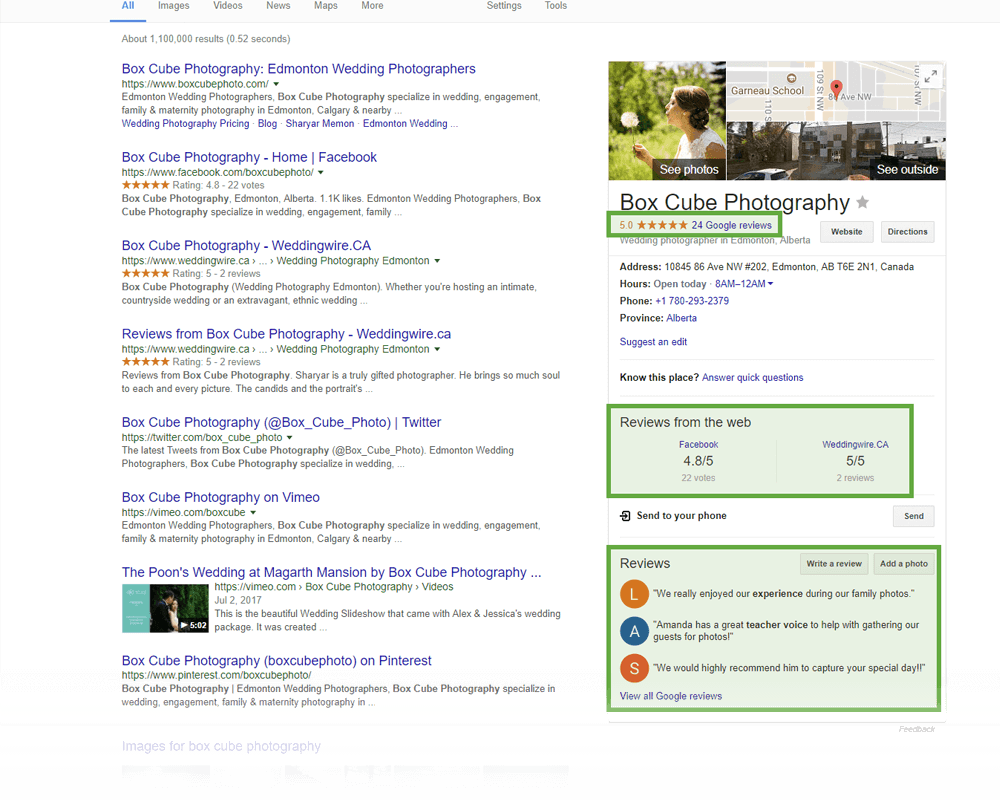The height and width of the screenshot is (800, 1000).
Task: Open the Videos breadcrumb in the Vimeo result
Action: pyautogui.click(x=438, y=587)
